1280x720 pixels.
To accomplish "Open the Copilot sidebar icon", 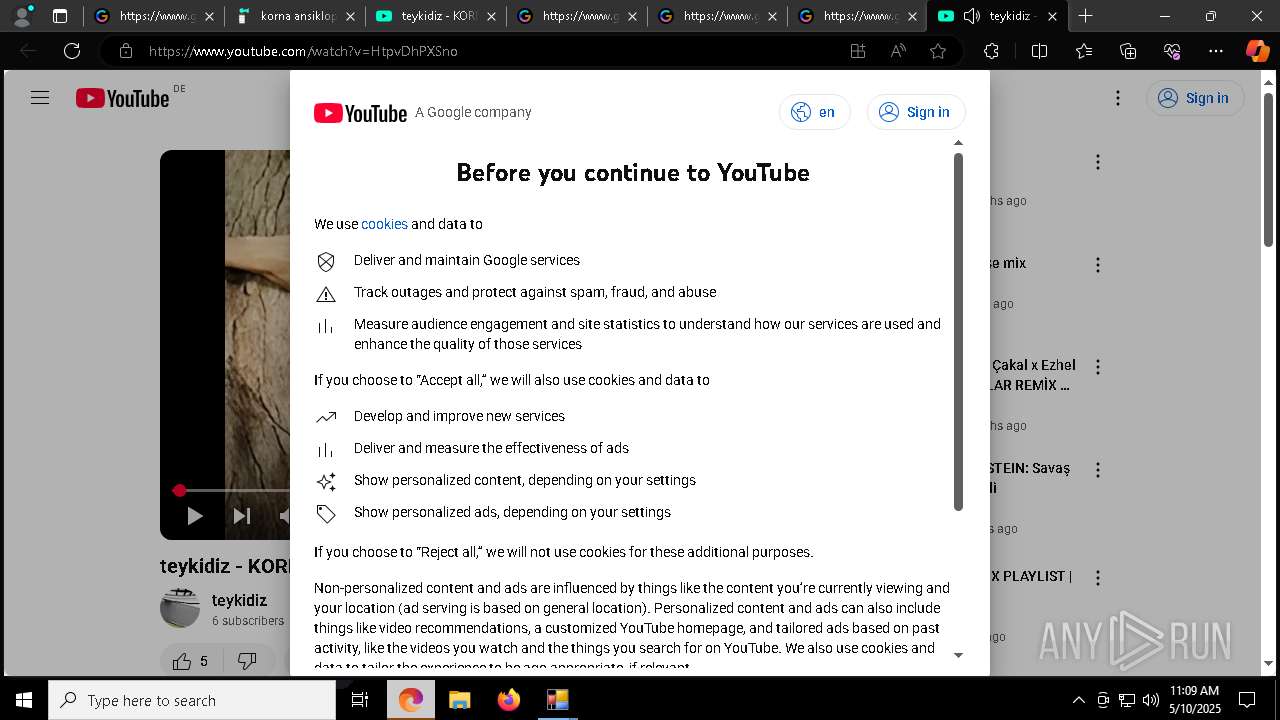I will tap(1258, 51).
